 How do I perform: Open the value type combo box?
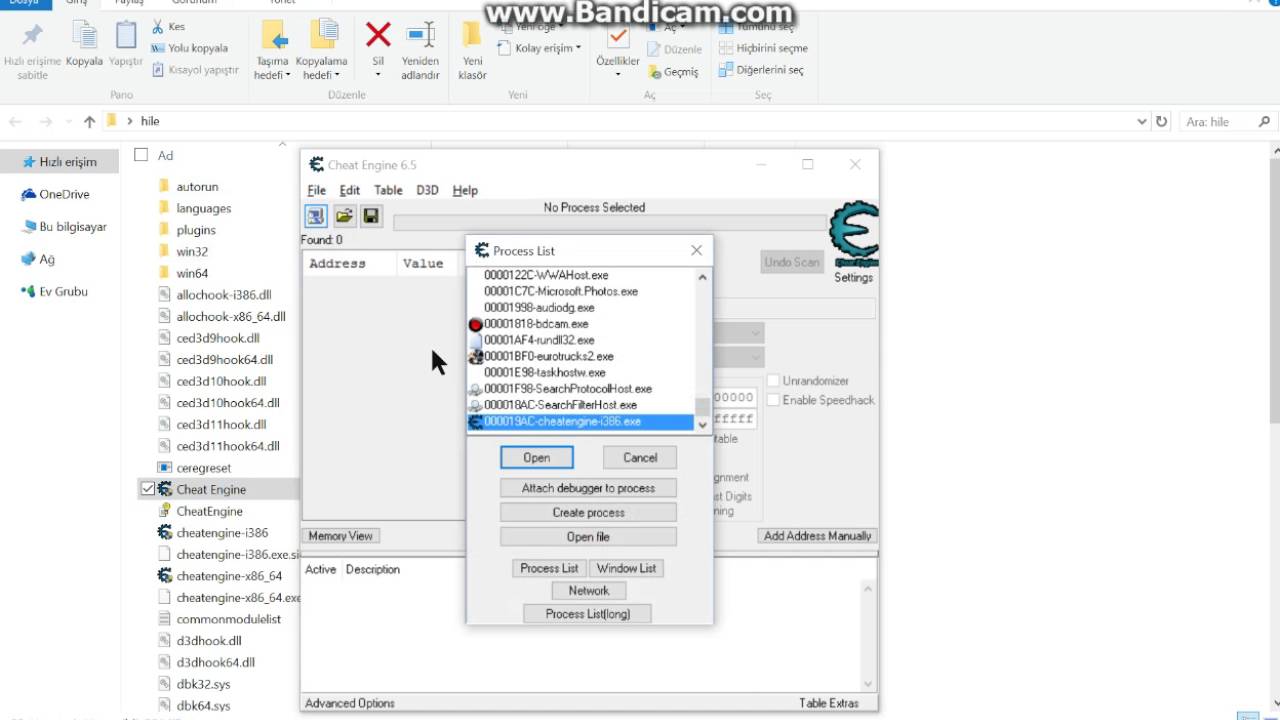click(739, 357)
